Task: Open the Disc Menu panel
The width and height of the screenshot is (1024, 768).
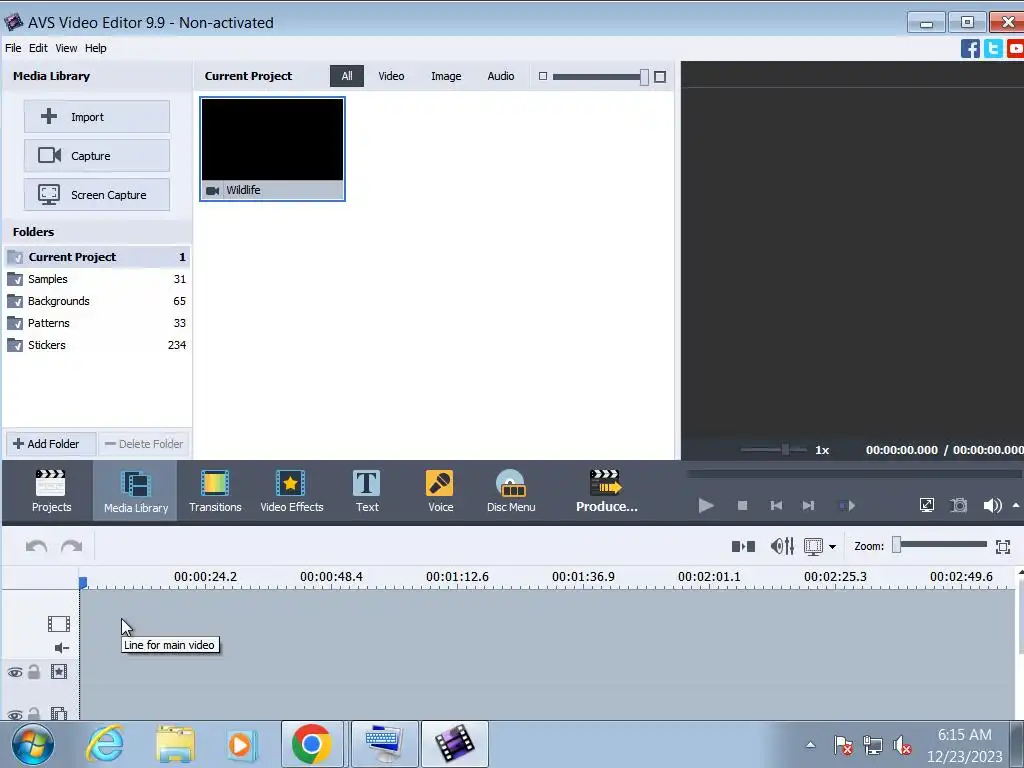Action: [511, 491]
